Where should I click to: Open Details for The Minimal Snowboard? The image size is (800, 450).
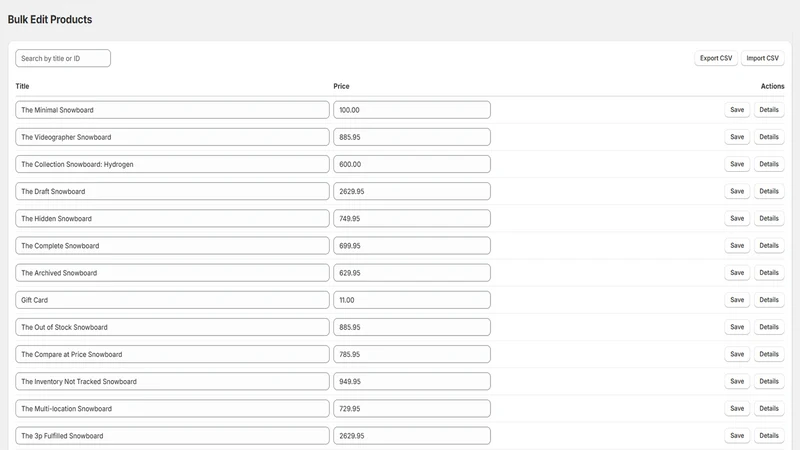coord(769,110)
